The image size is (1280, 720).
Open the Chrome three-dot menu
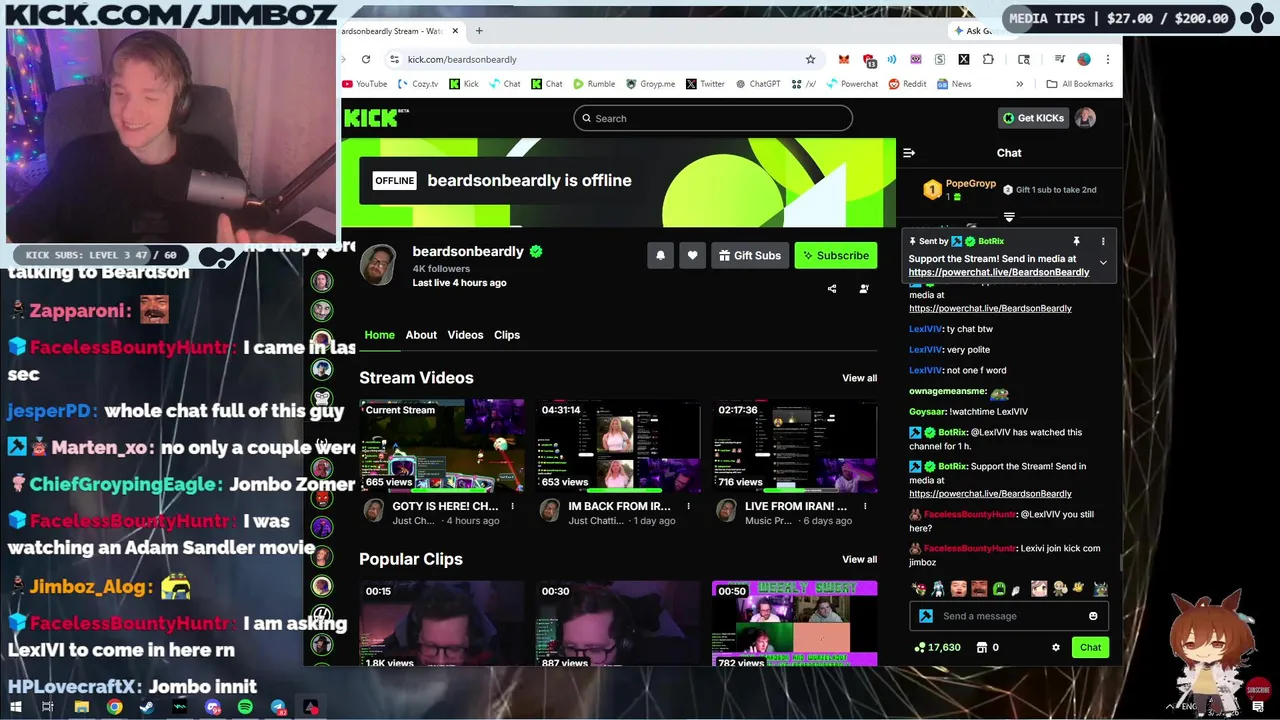click(1107, 59)
